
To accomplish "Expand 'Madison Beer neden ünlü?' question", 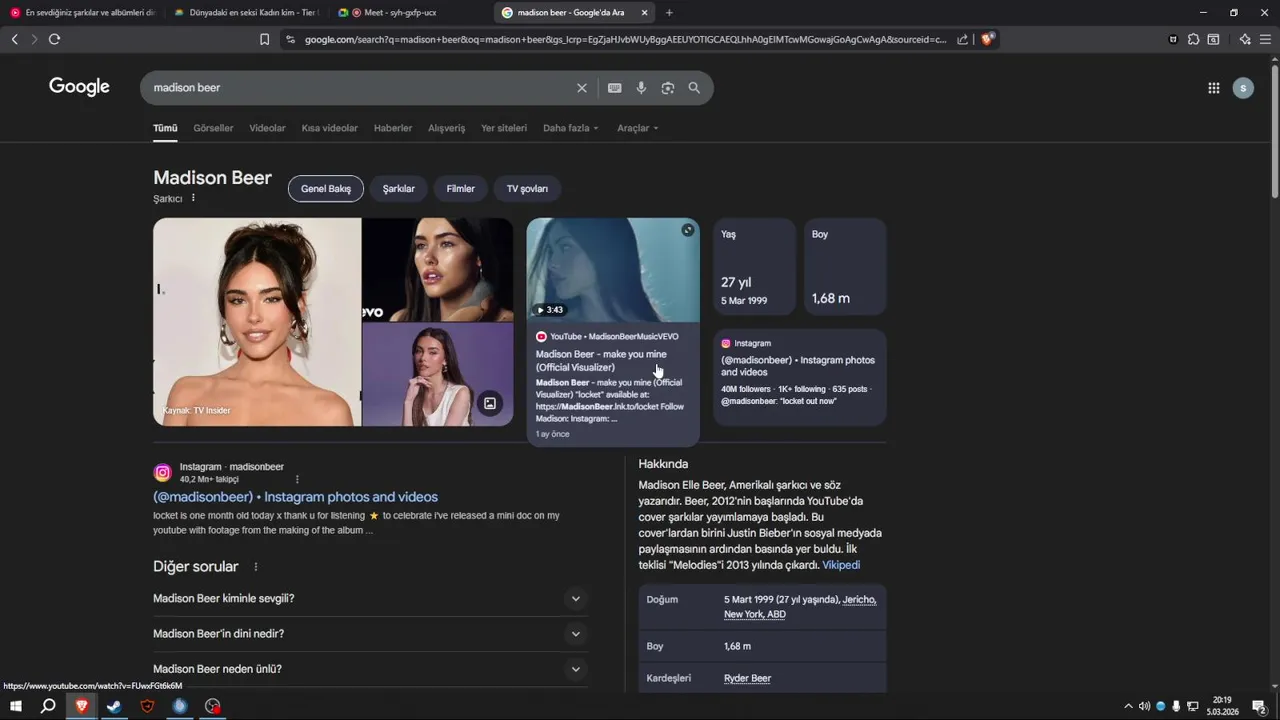I will pyautogui.click(x=368, y=669).
